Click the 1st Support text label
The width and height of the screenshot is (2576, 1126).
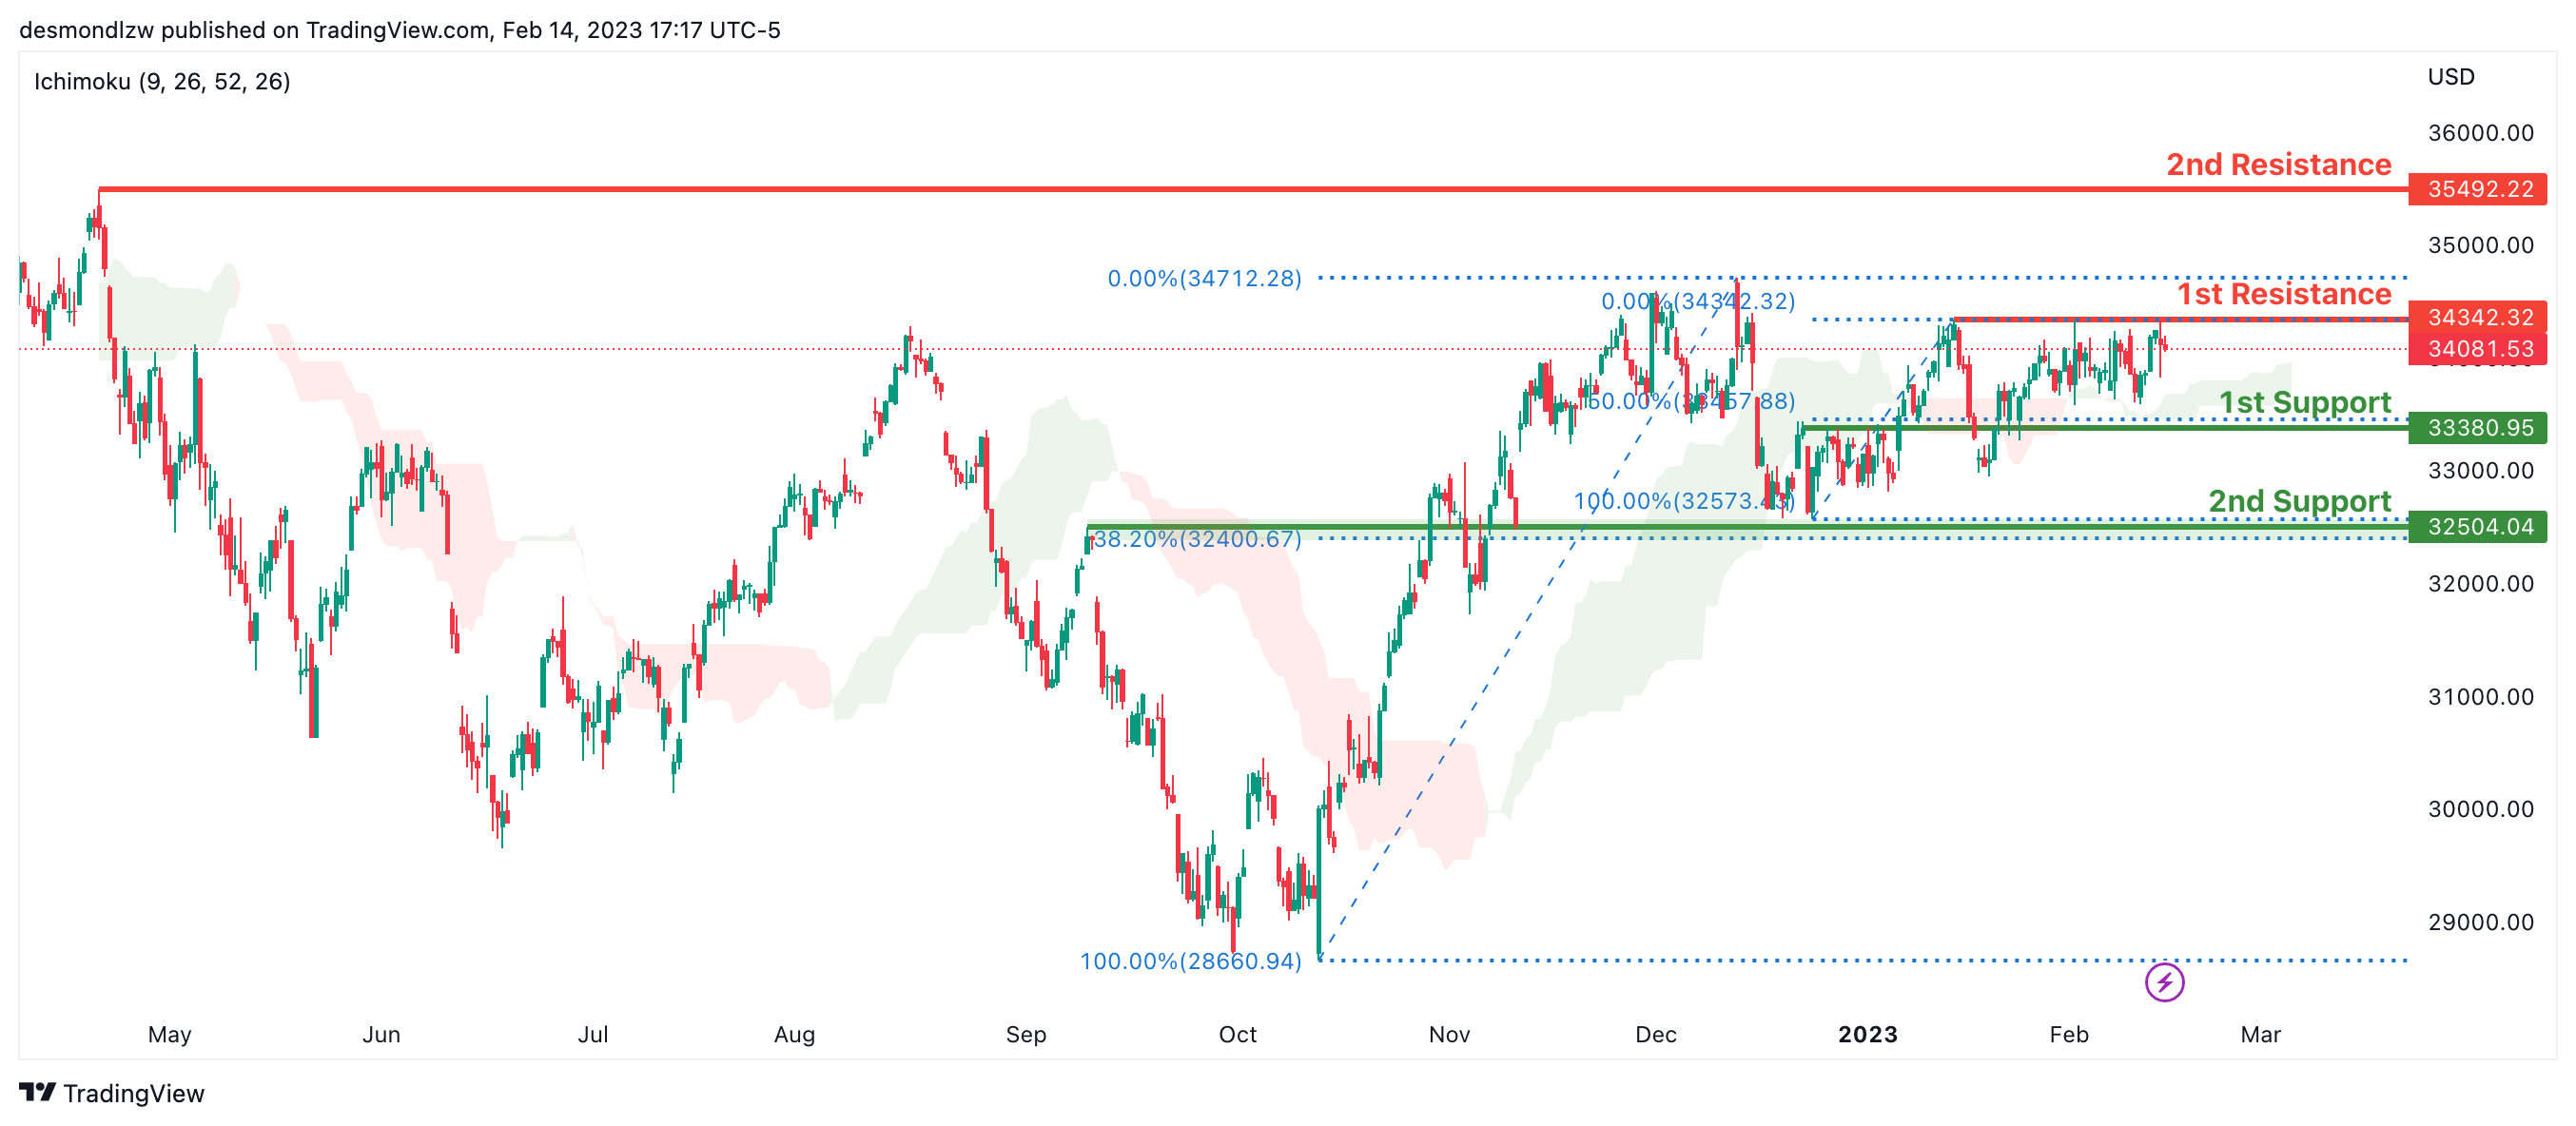[x=2304, y=402]
